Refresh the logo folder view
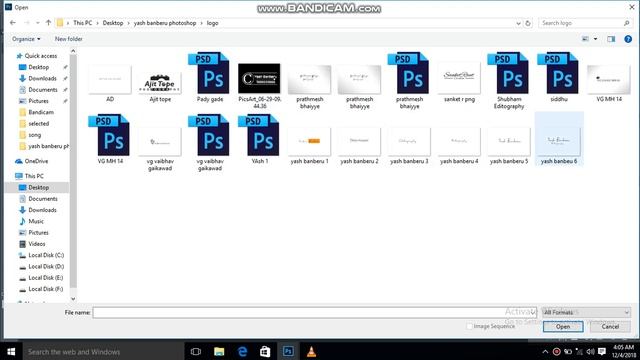The height and width of the screenshot is (360, 640). [528, 23]
